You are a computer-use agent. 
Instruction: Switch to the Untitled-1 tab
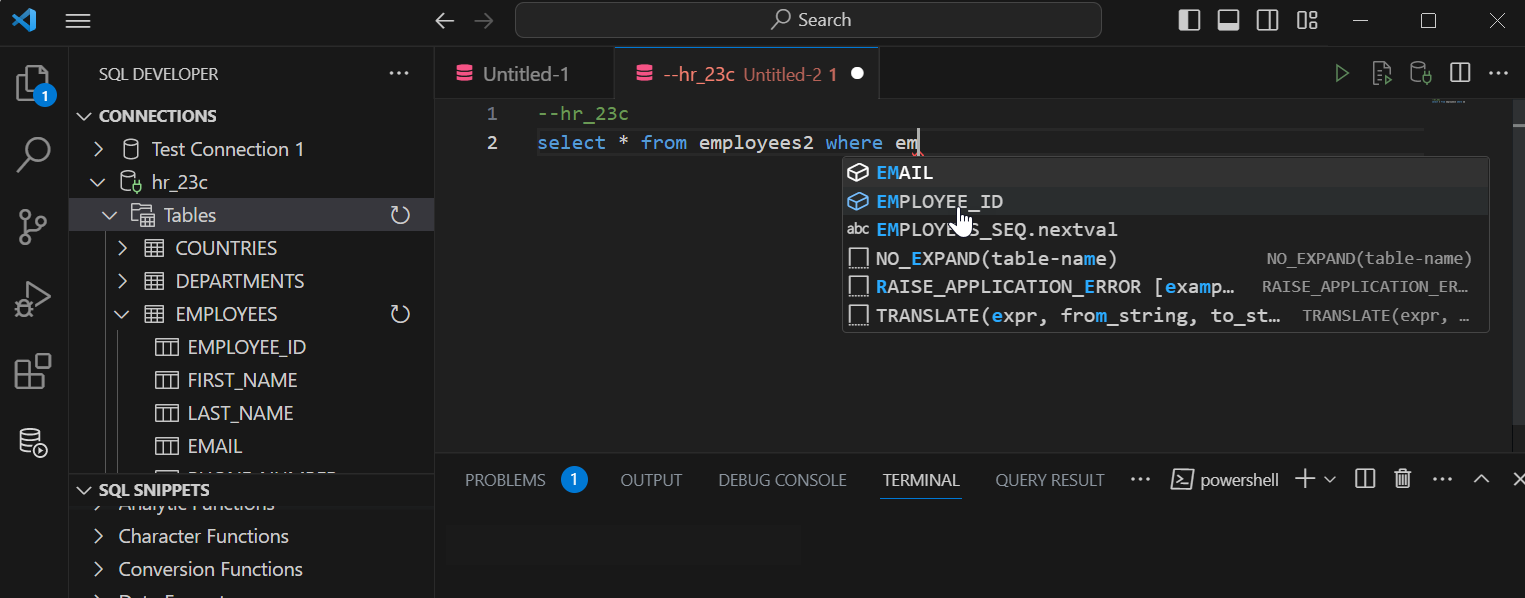tap(524, 72)
